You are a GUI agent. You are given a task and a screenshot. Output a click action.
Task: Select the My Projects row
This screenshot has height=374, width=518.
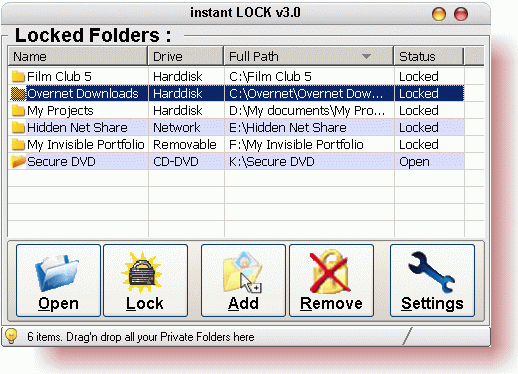coord(236,110)
